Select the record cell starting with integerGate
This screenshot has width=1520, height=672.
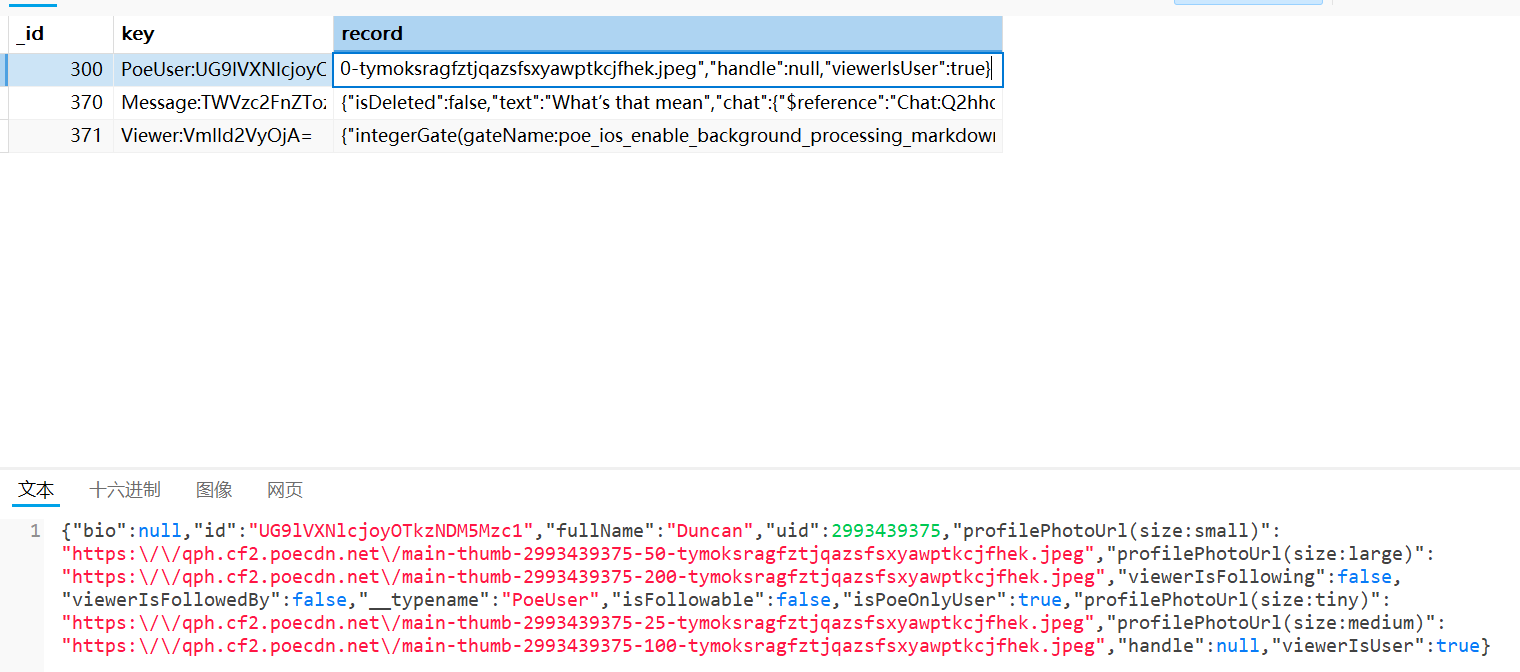pyautogui.click(x=667, y=136)
